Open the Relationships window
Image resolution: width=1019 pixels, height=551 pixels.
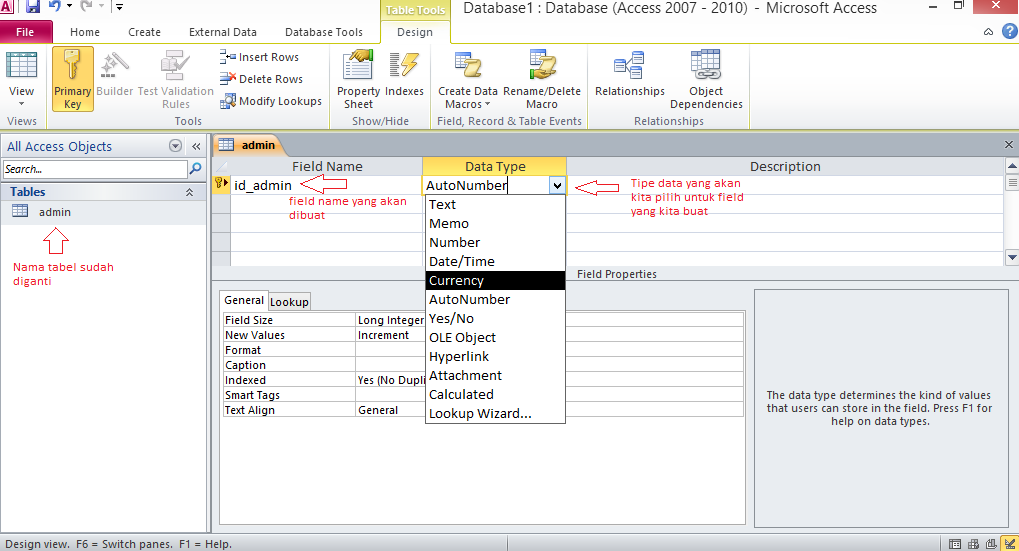click(630, 75)
